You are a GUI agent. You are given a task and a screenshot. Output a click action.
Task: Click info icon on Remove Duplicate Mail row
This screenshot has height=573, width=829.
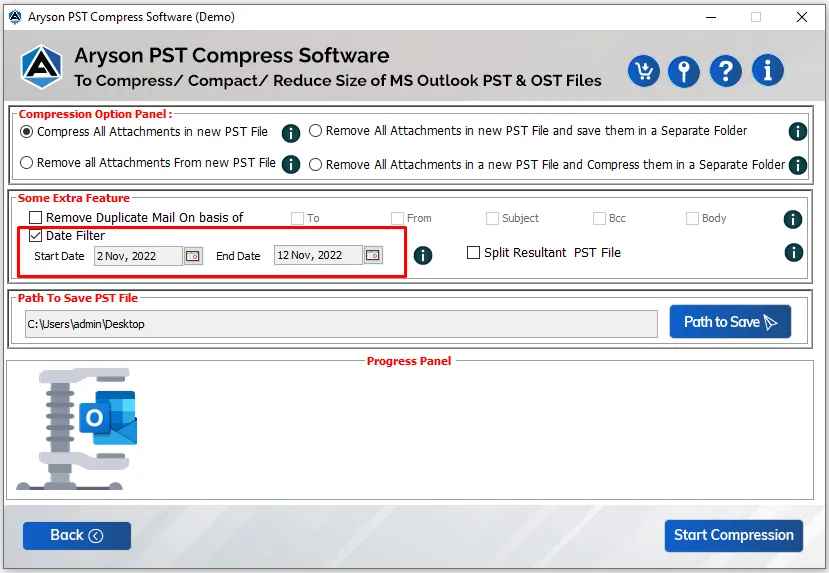793,219
